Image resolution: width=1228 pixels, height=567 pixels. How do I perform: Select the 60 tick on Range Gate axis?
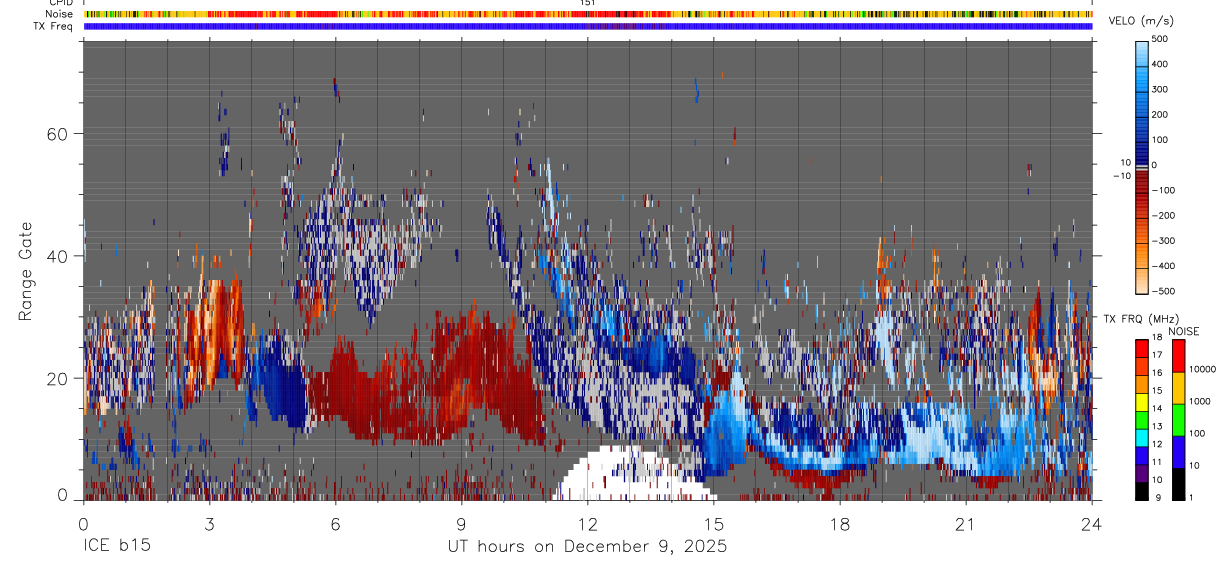click(58, 134)
